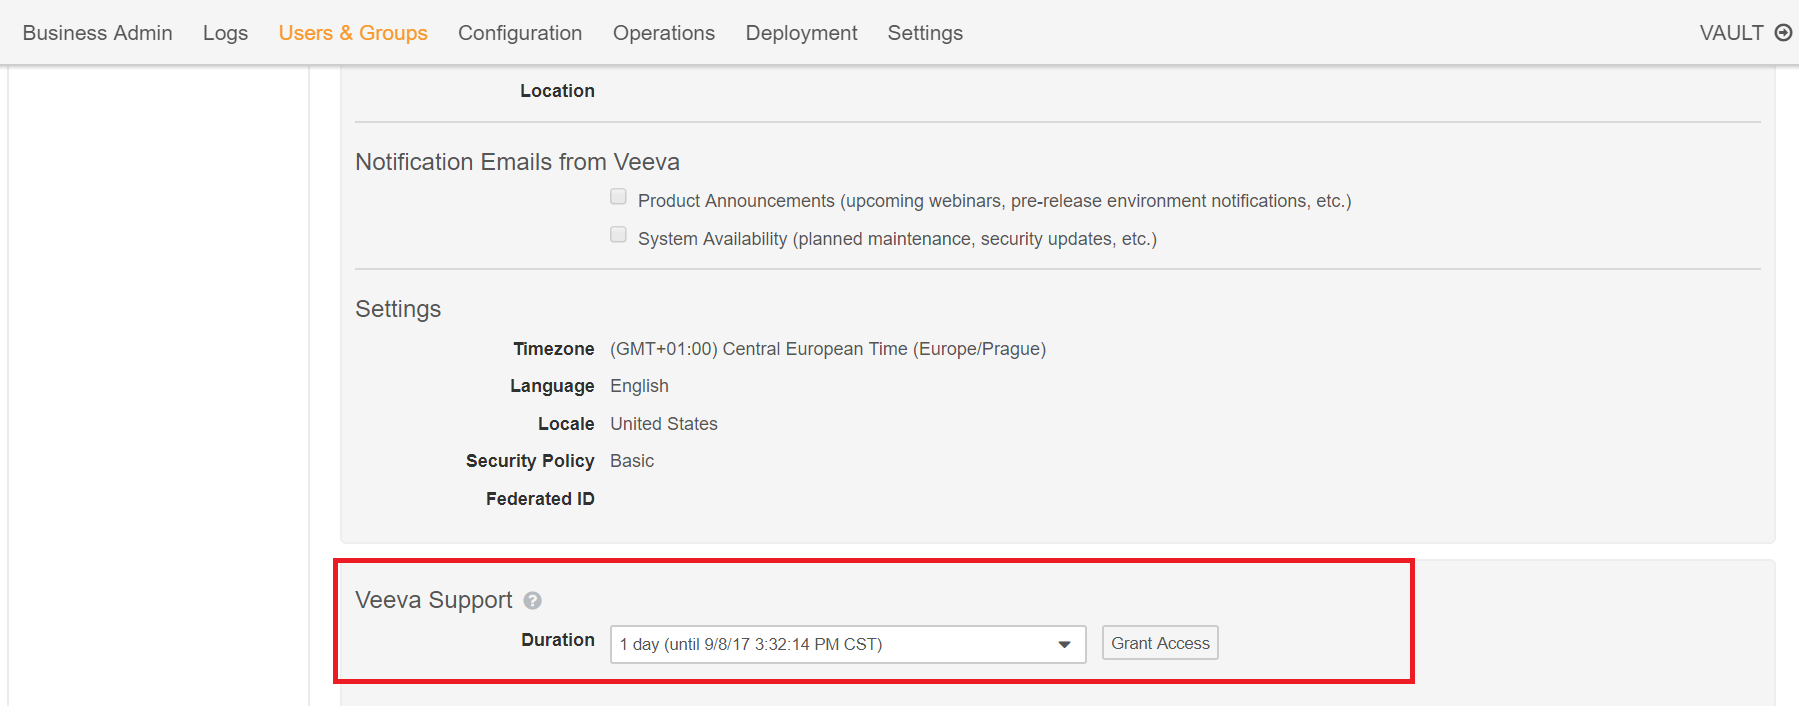1799x706 pixels.
Task: Click the Central European Time timezone value
Action: tap(828, 349)
